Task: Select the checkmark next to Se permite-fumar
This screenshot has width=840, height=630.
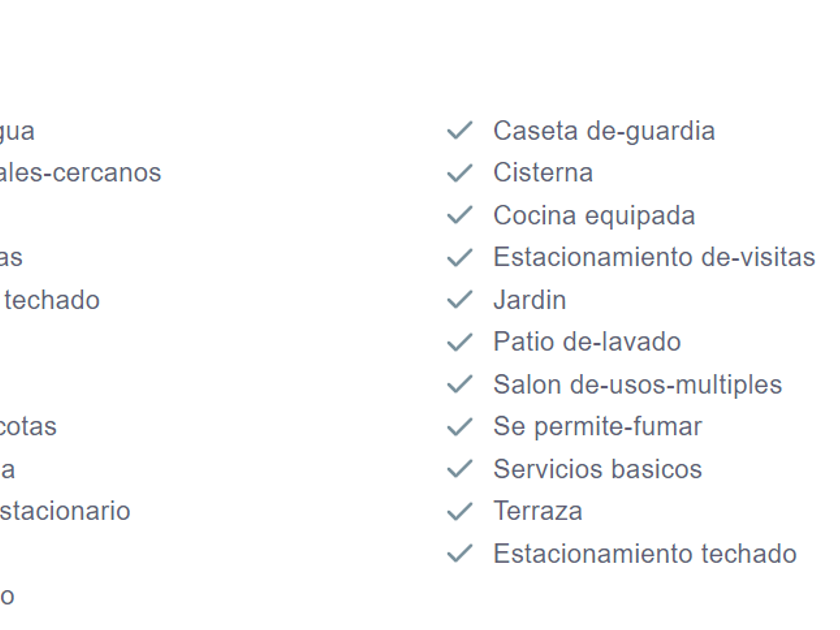Action: [460, 427]
